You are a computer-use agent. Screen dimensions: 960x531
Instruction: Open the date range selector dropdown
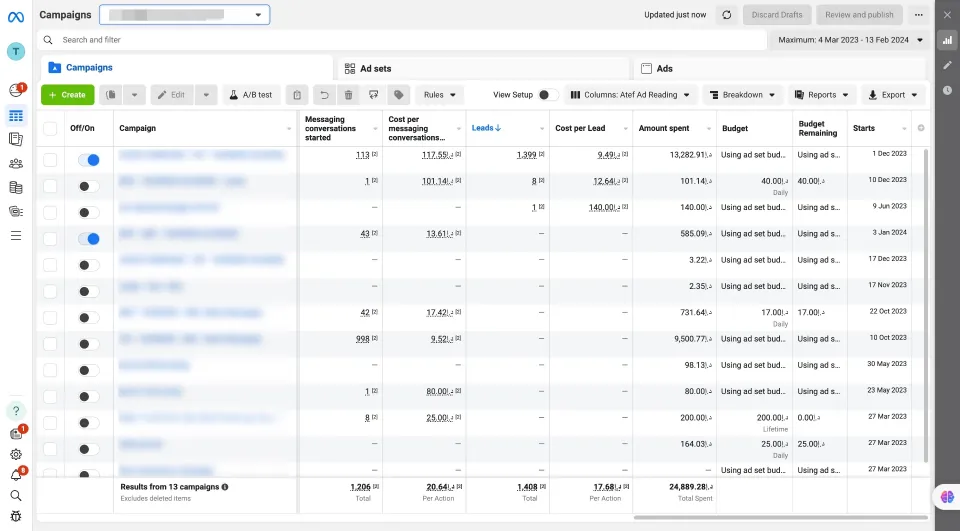850,40
